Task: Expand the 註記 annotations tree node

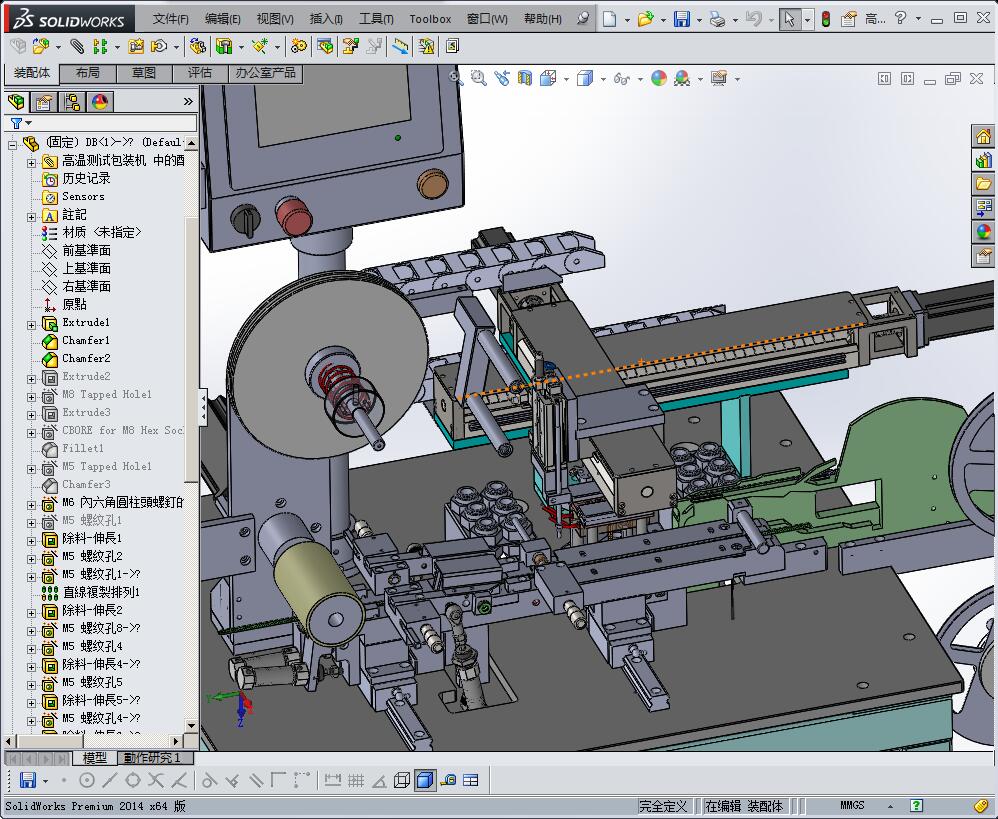Action: [x=31, y=215]
